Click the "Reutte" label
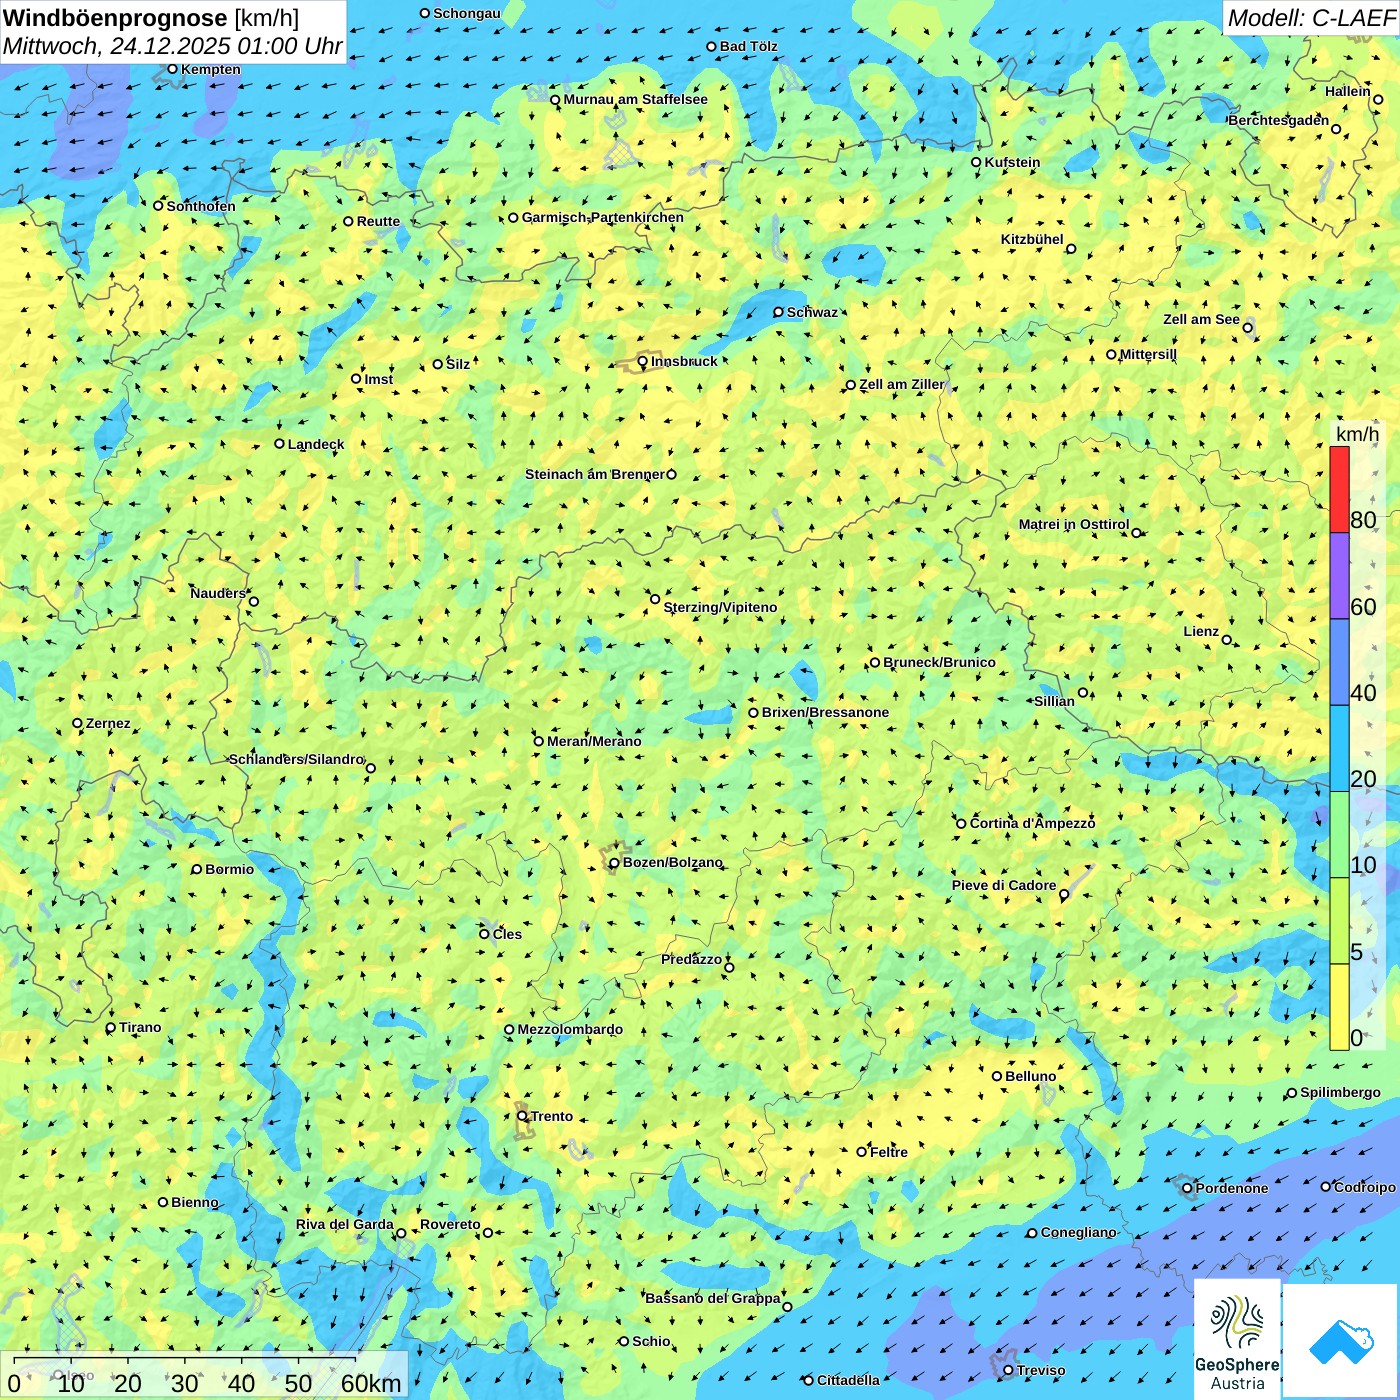Screen dimensions: 1400x1400 (x=378, y=221)
